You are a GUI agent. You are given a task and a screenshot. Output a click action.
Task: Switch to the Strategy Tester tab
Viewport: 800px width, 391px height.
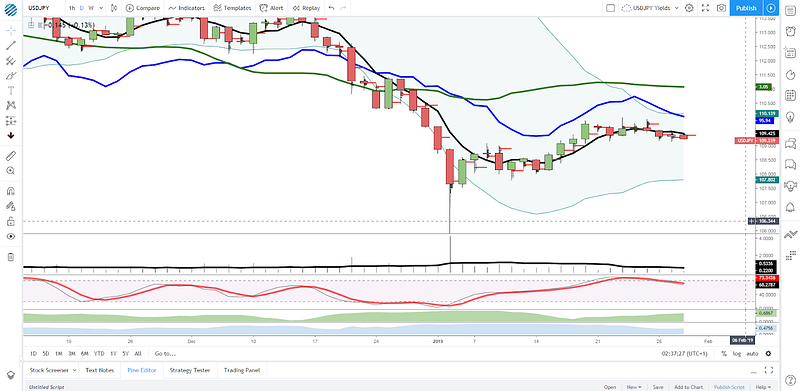[x=190, y=370]
